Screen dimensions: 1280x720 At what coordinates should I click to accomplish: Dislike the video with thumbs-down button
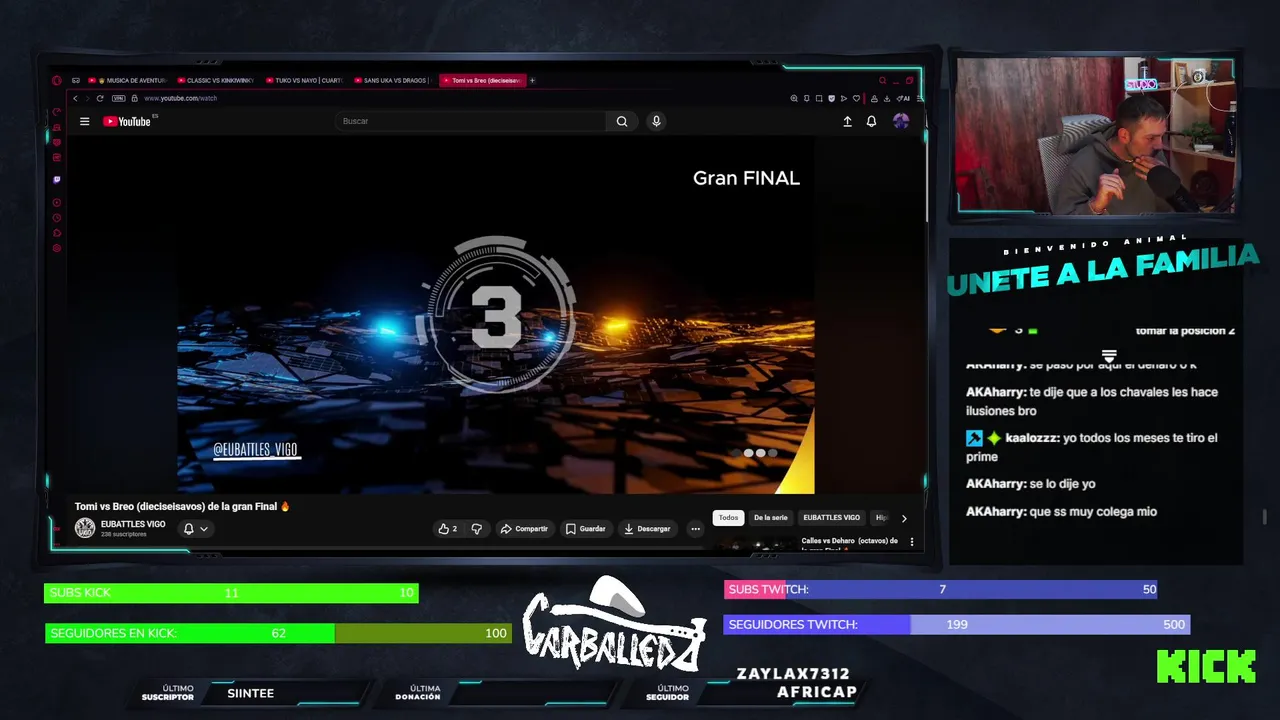[x=477, y=528]
